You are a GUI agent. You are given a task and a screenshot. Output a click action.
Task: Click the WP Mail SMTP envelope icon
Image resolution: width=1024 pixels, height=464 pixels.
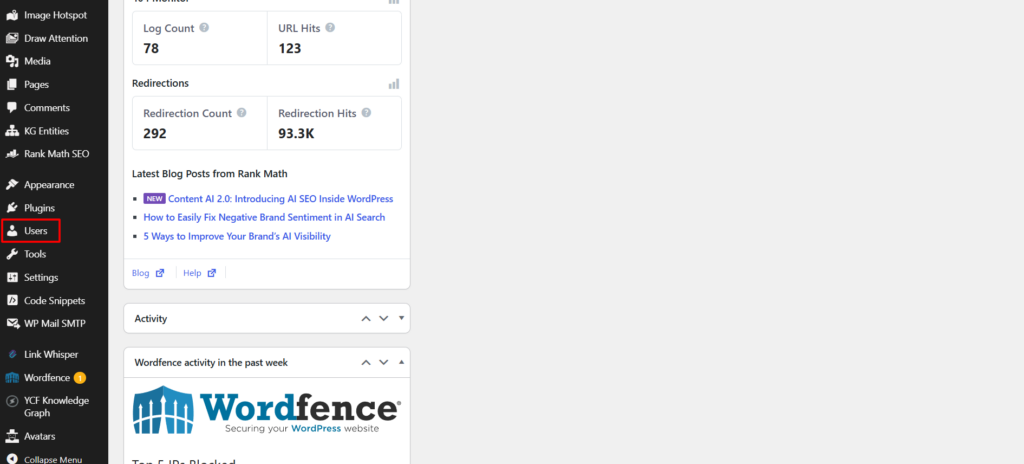tap(12, 323)
